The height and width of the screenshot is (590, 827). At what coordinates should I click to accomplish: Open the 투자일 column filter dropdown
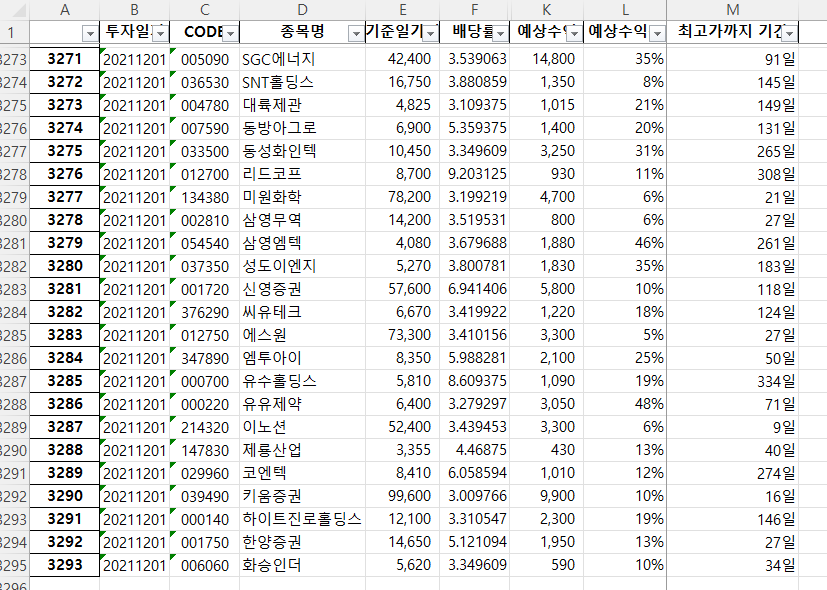pos(160,34)
